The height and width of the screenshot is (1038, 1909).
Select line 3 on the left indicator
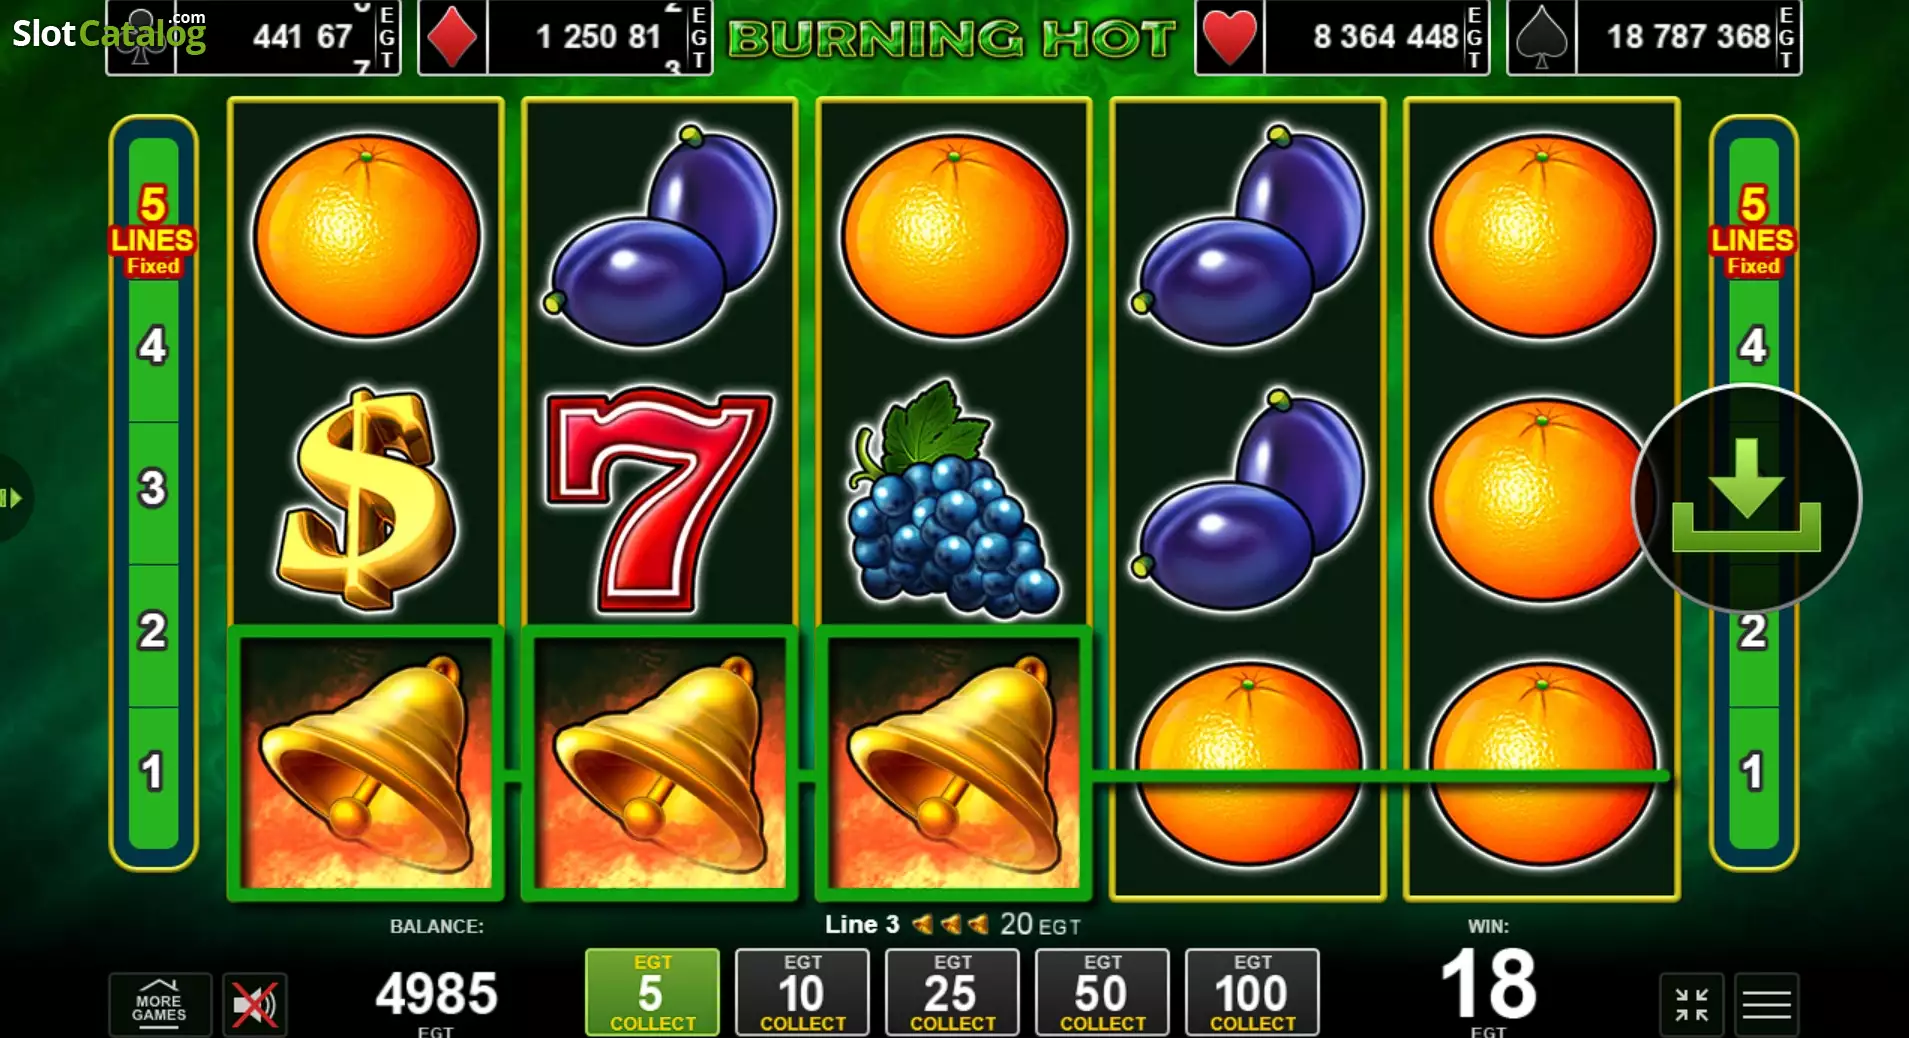pyautogui.click(x=153, y=489)
